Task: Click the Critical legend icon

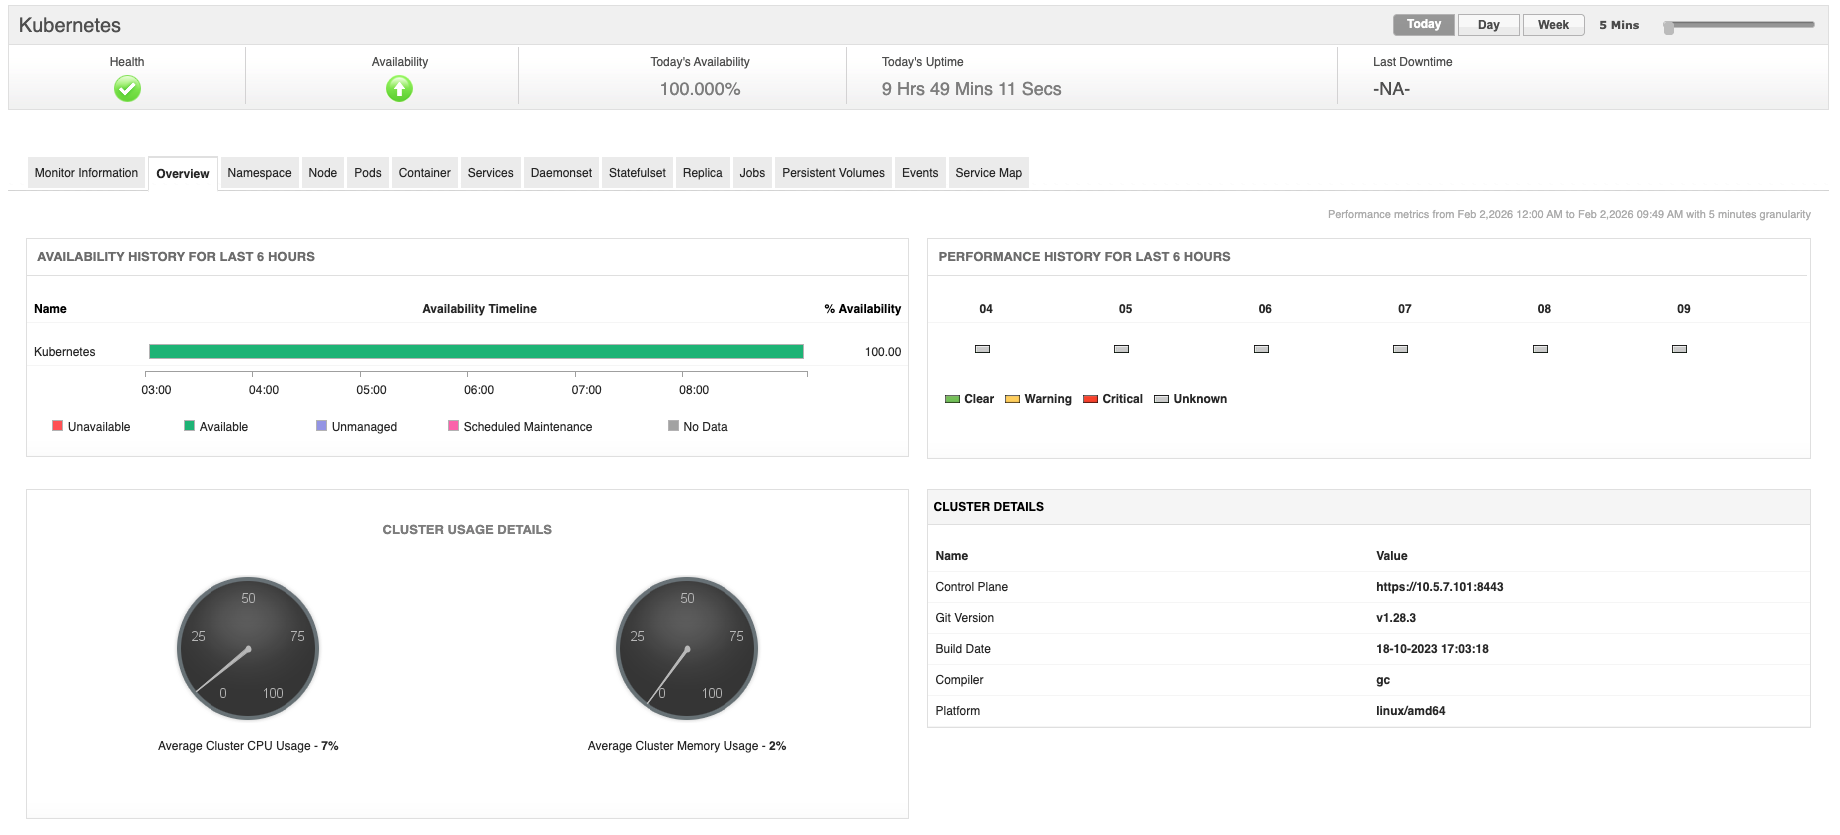Action: (1090, 399)
